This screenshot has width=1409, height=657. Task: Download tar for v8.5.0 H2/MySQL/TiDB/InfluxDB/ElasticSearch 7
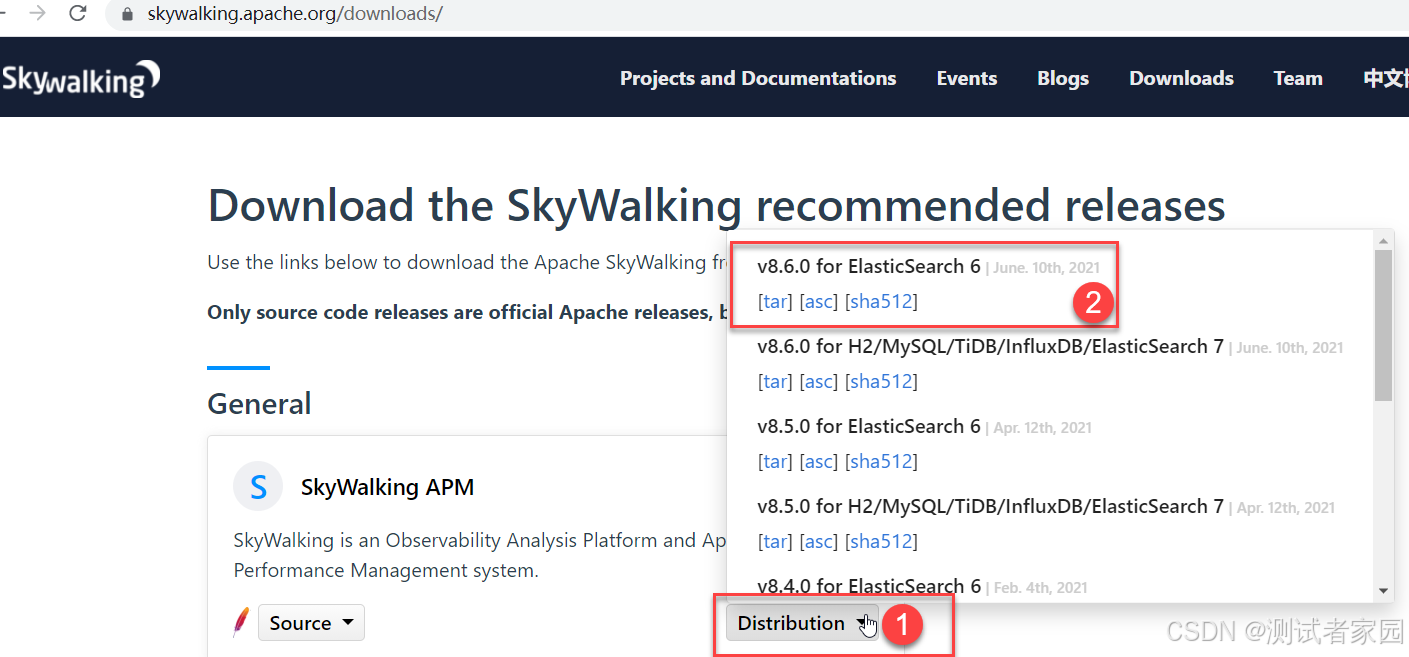(x=775, y=541)
